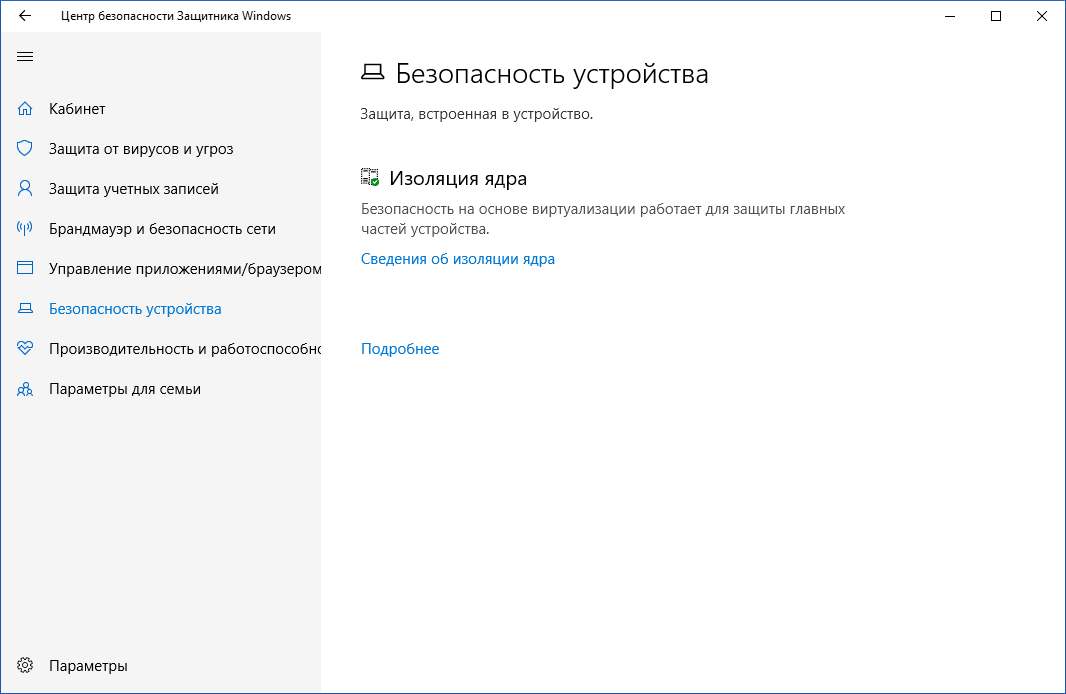Screen dimensions: 1066x694
Task: Click the firewall network icon in sidebar
Action: click(x=24, y=228)
